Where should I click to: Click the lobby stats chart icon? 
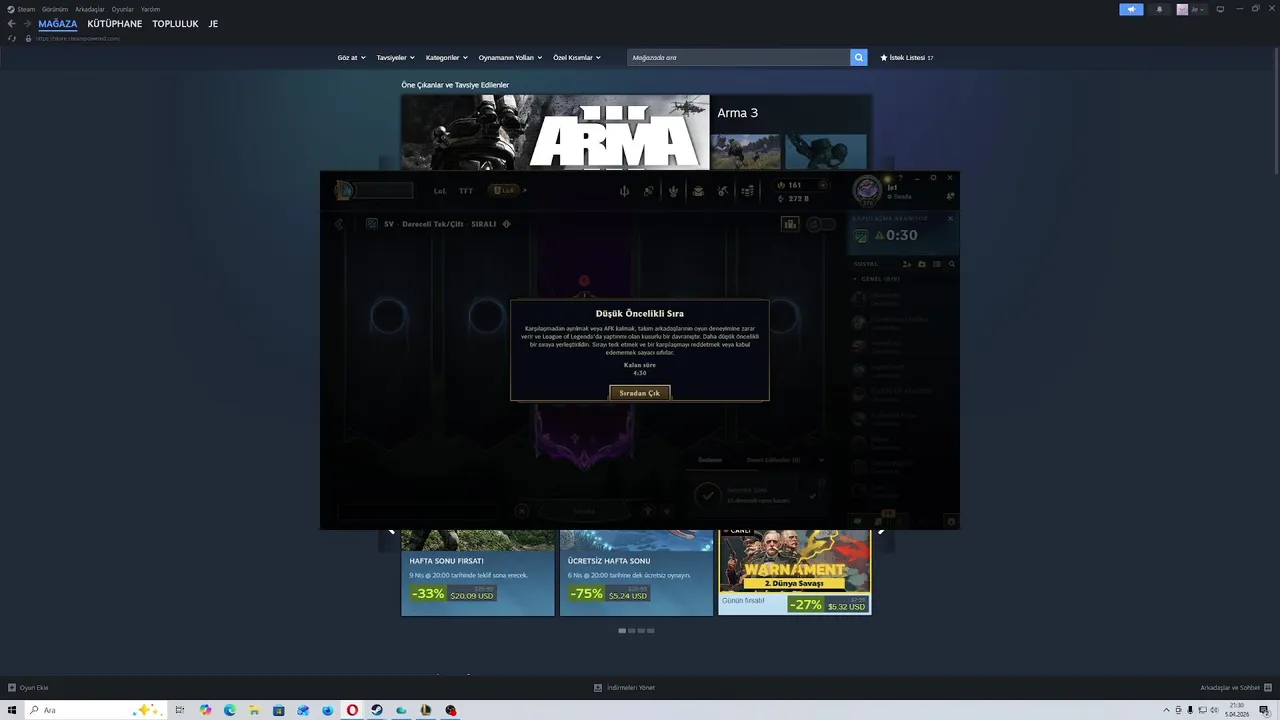point(790,224)
